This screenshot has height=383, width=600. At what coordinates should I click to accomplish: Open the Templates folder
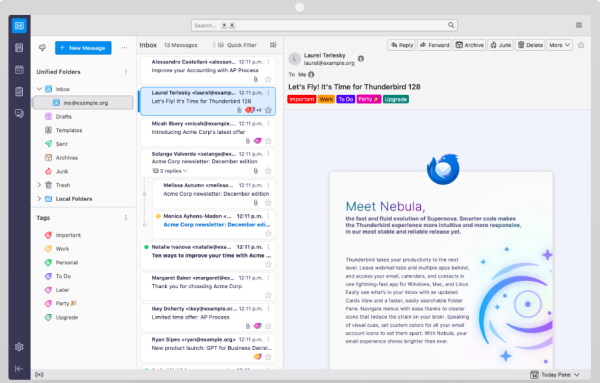[69, 130]
